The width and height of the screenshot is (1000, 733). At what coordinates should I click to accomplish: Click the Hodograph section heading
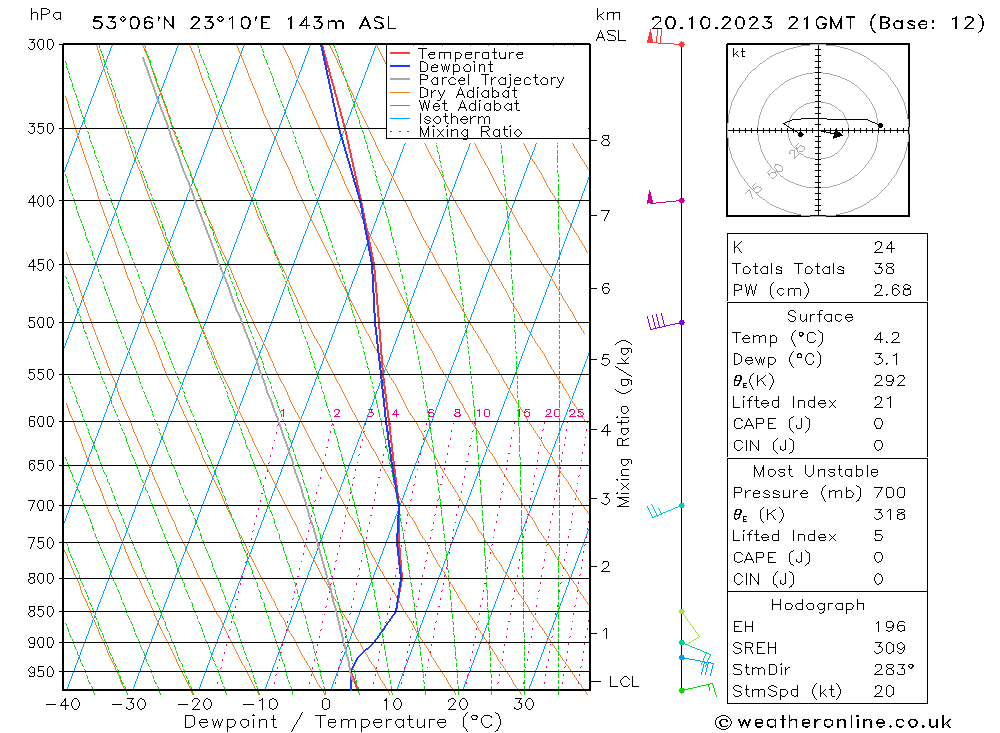[818, 605]
